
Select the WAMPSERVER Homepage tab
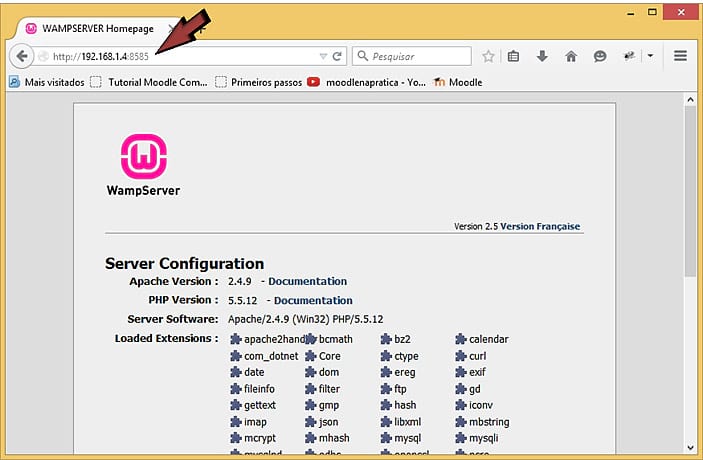96,29
